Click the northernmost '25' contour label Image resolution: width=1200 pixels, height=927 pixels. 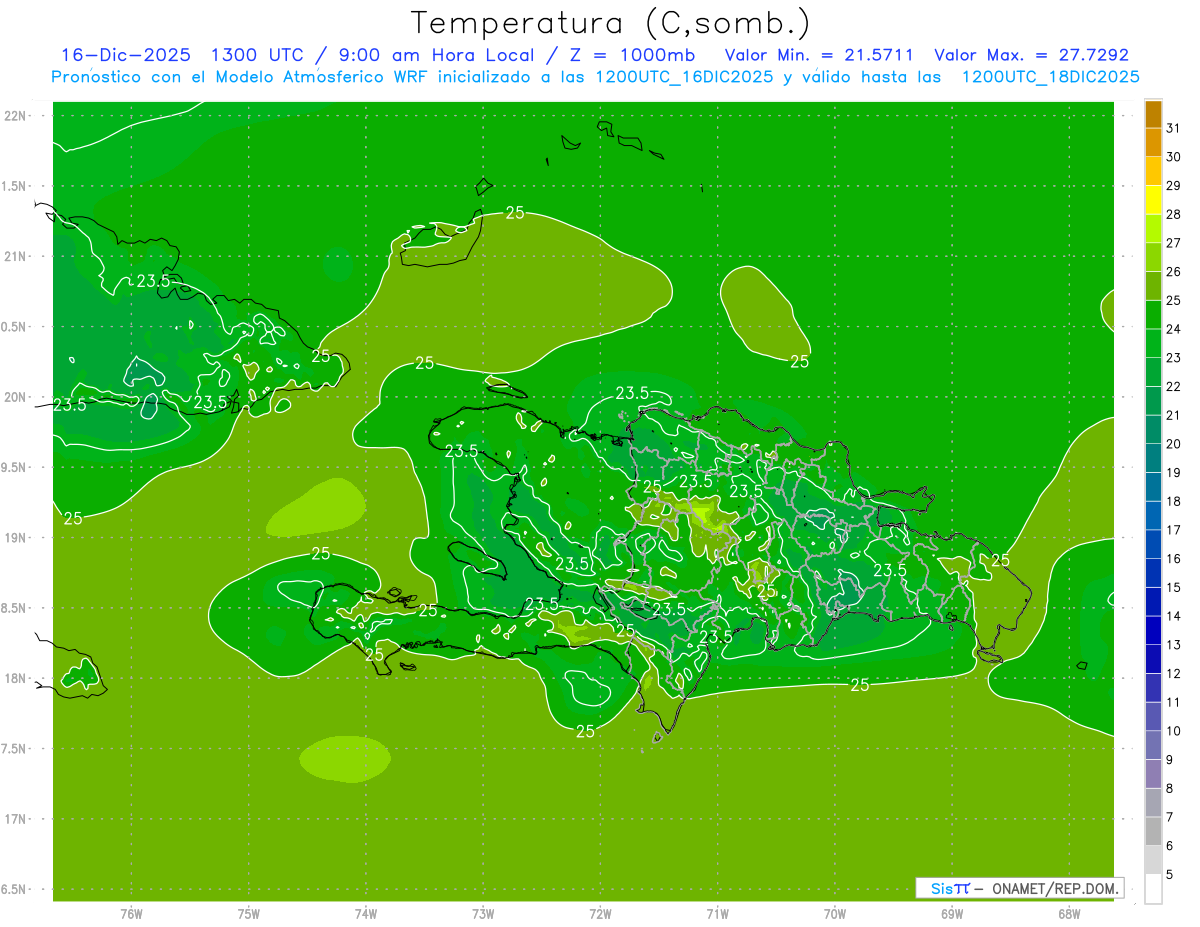pyautogui.click(x=515, y=212)
